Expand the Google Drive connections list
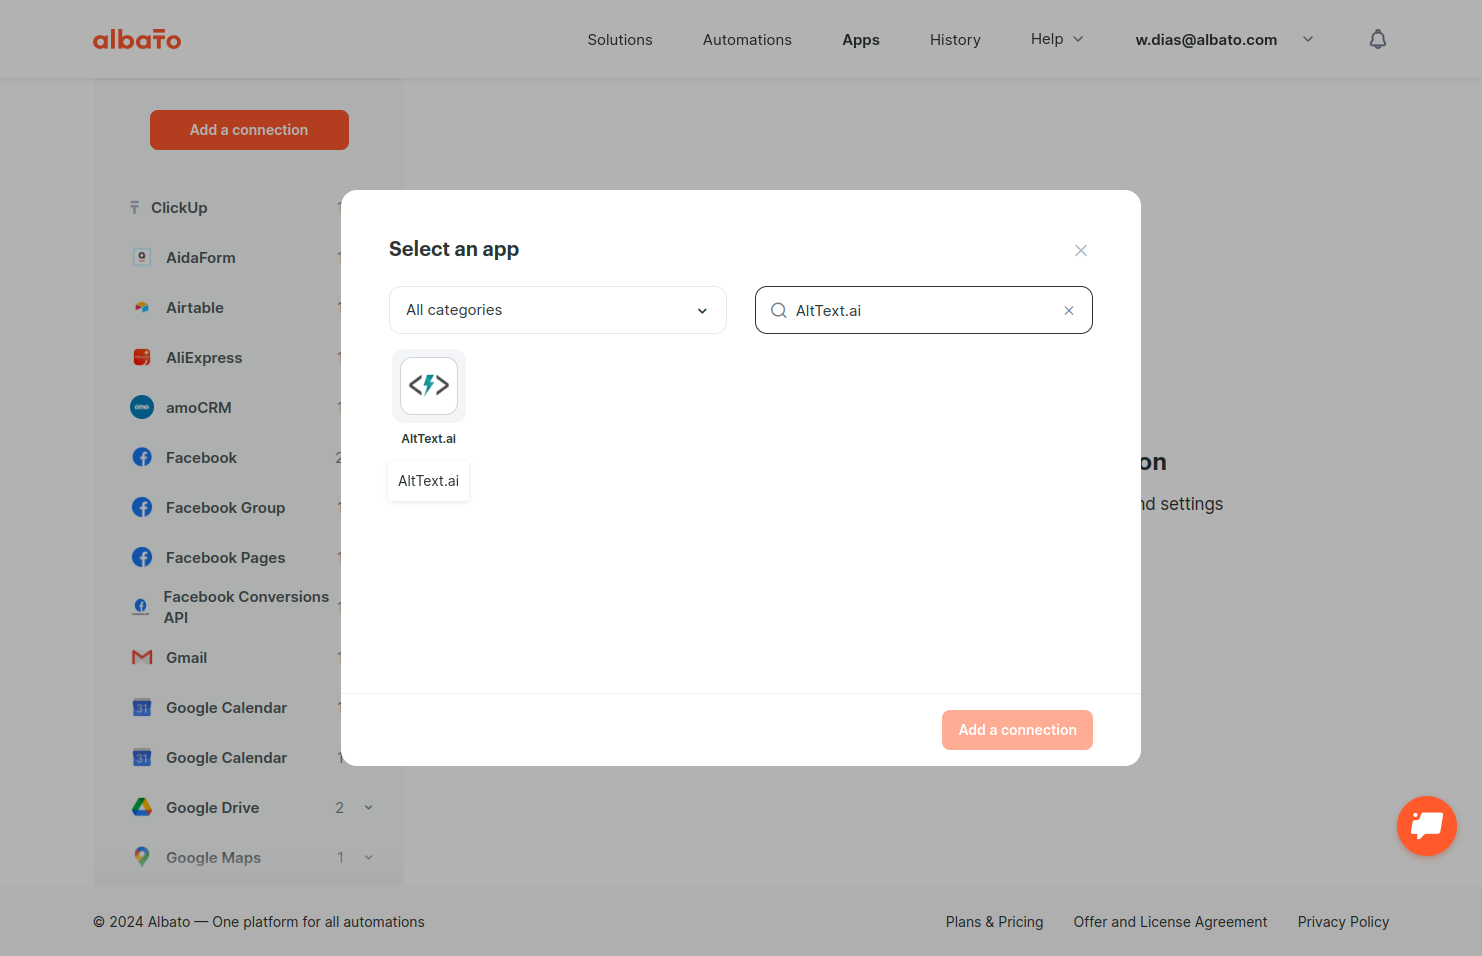1482x956 pixels. click(368, 808)
